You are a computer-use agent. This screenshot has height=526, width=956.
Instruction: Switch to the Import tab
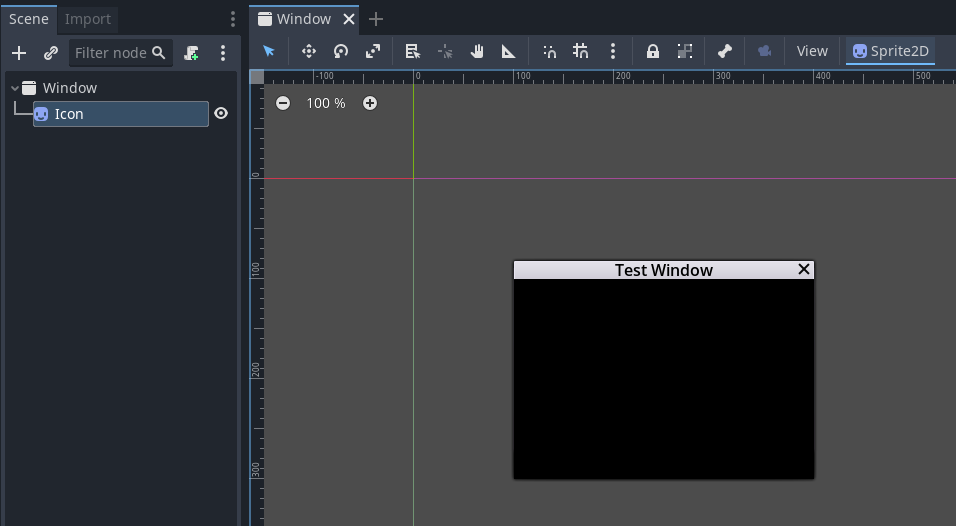[x=88, y=20]
